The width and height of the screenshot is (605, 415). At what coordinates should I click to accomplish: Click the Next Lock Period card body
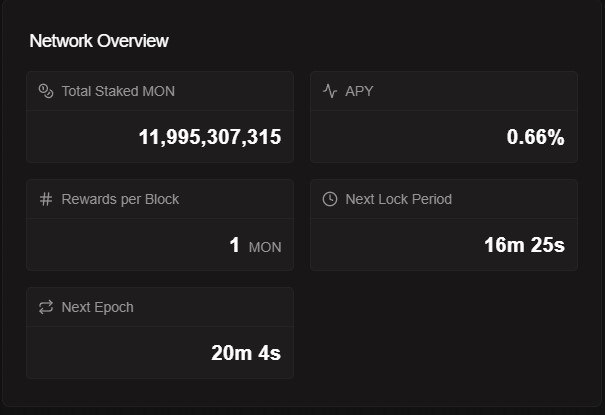coord(444,245)
